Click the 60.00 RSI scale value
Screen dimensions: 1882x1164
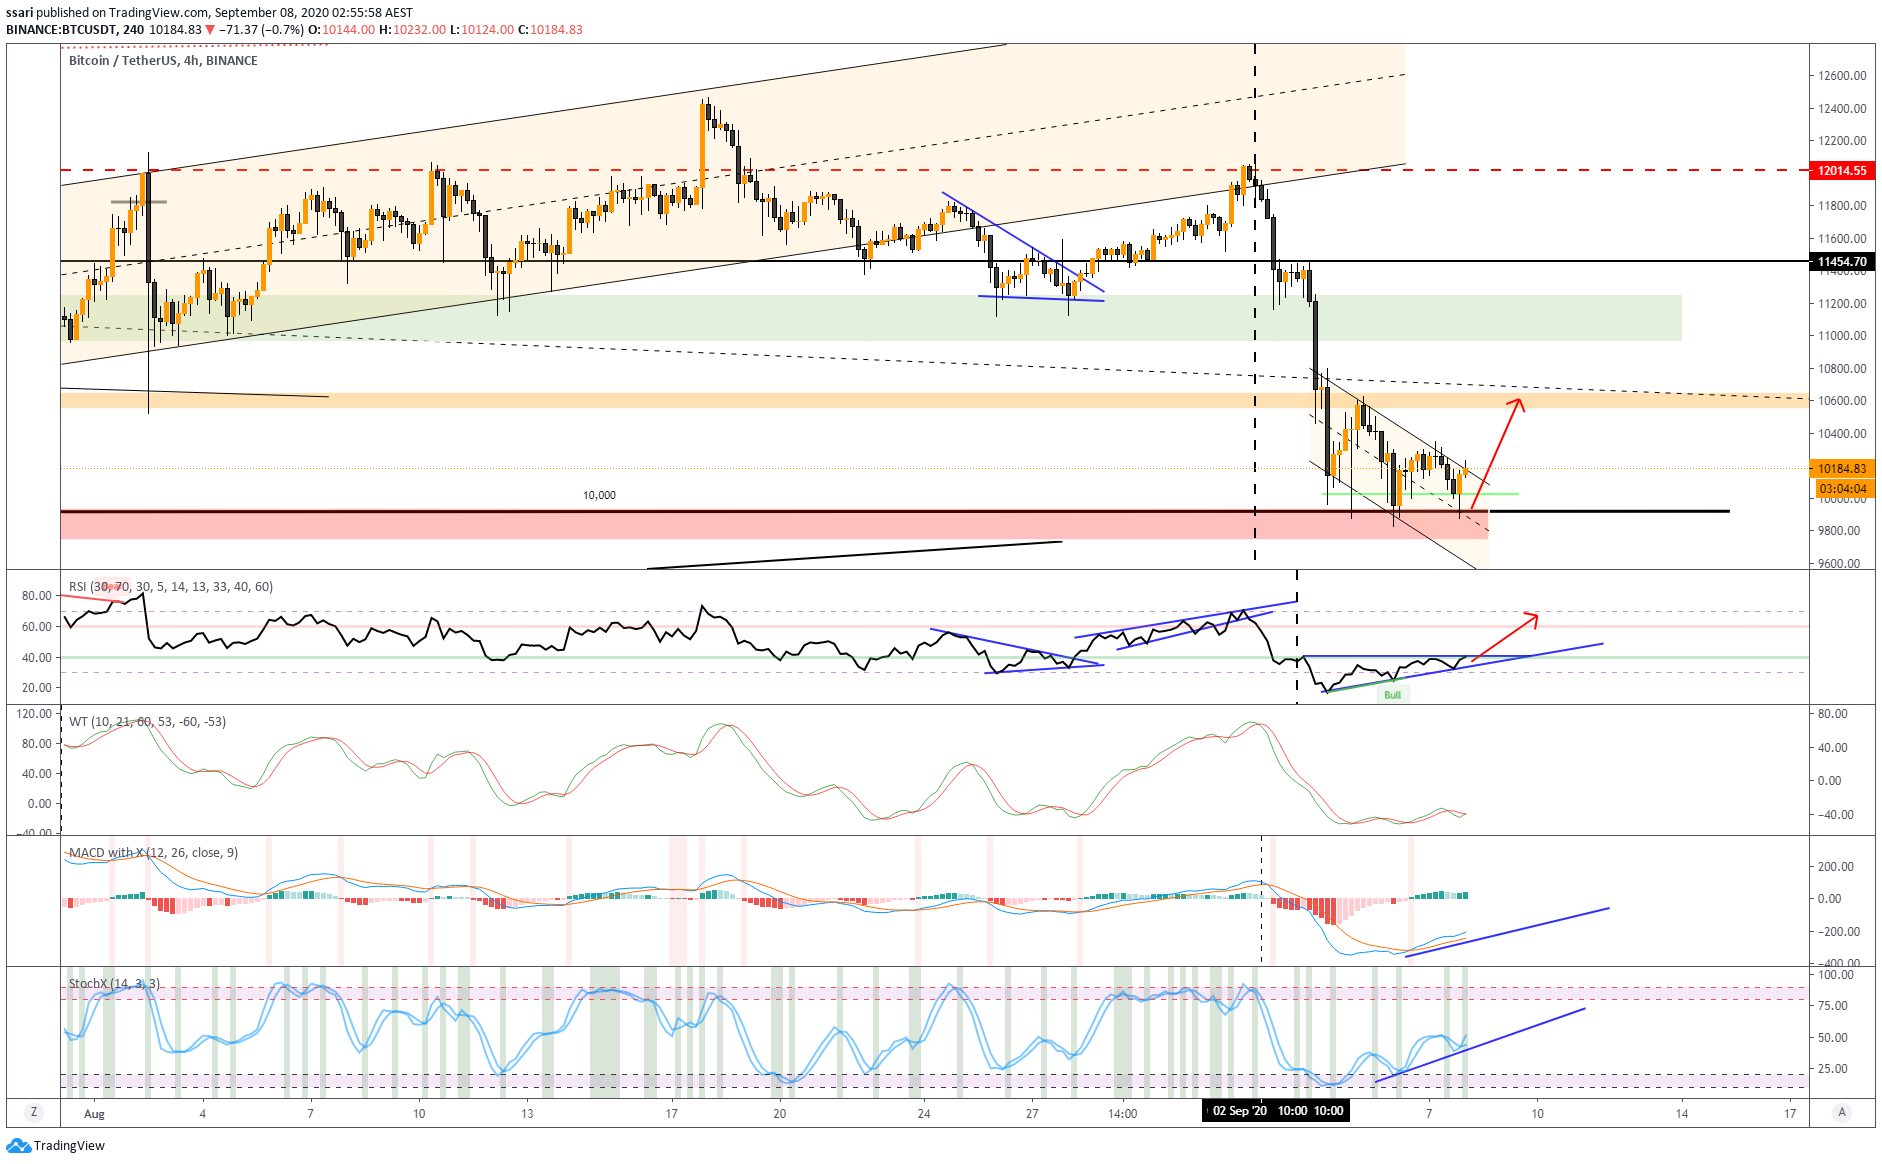pos(36,627)
